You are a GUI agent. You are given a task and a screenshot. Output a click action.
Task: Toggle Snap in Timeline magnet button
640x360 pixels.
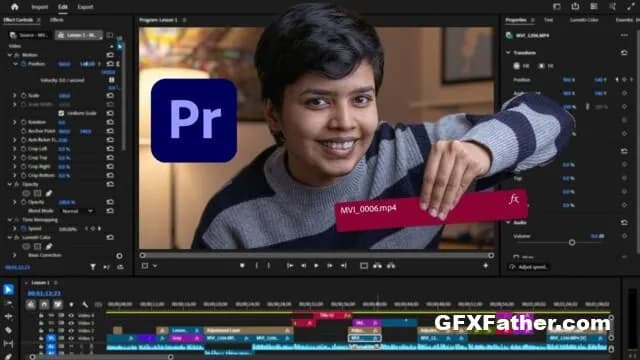(44, 304)
